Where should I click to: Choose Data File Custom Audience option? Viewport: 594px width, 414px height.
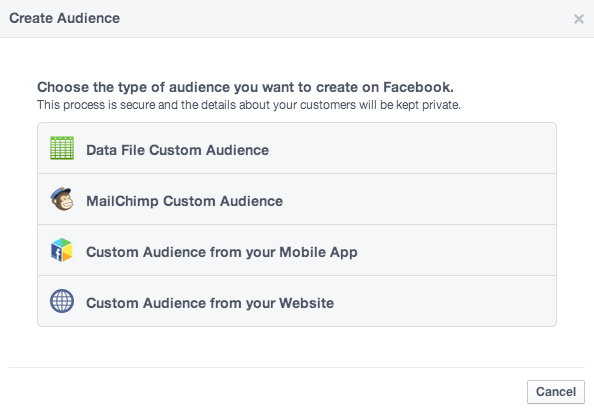pyautogui.click(x=297, y=148)
